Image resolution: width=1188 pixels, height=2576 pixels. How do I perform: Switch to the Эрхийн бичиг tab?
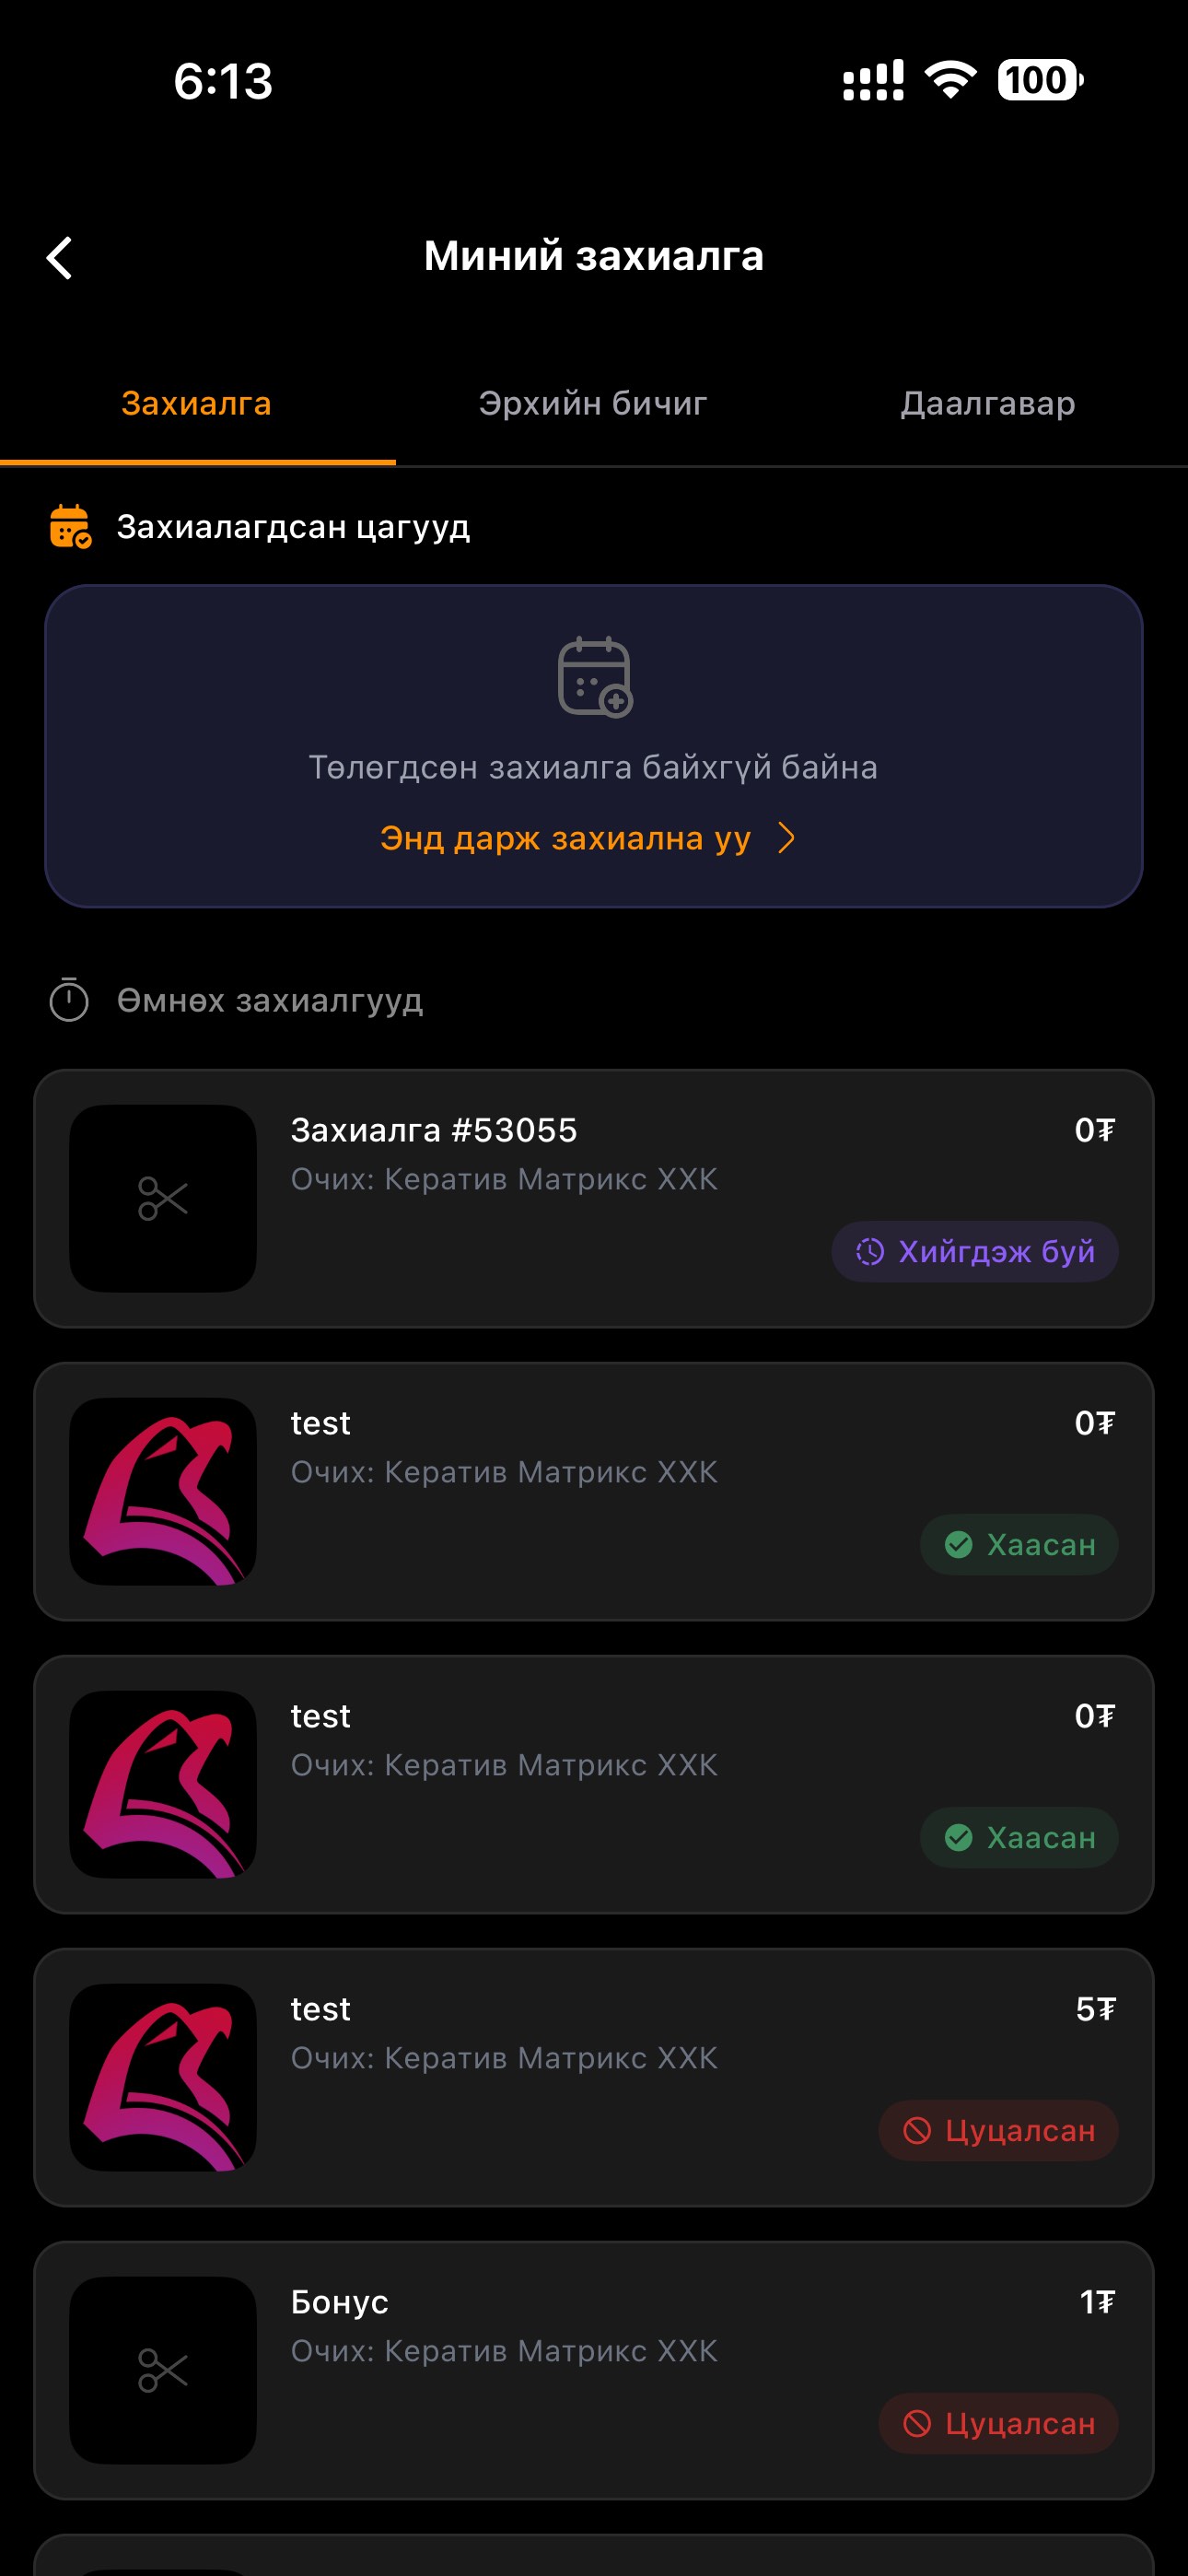[593, 403]
